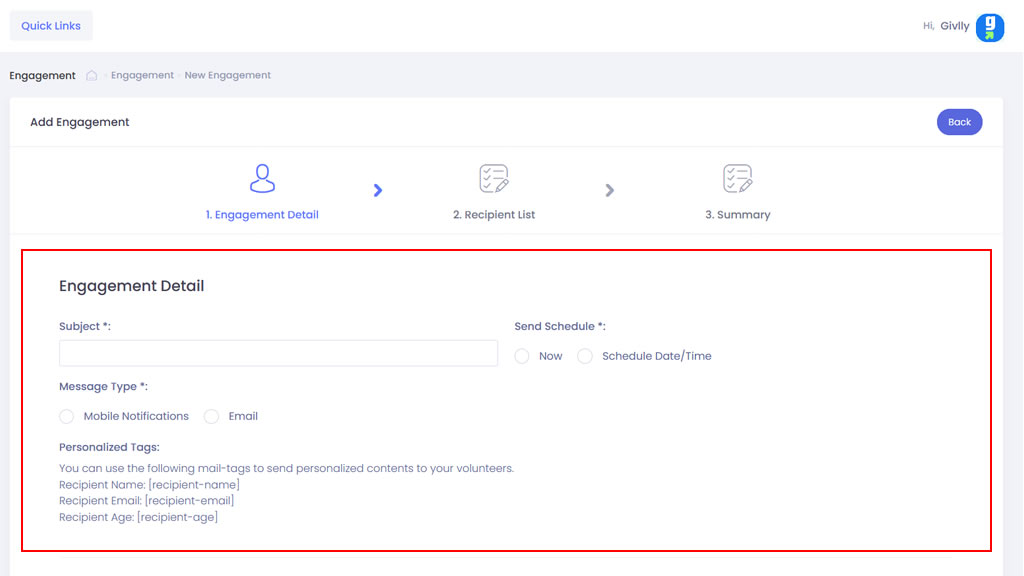The image size is (1024, 576).
Task: Open the Hi, Givlly user menu
Action: click(945, 27)
